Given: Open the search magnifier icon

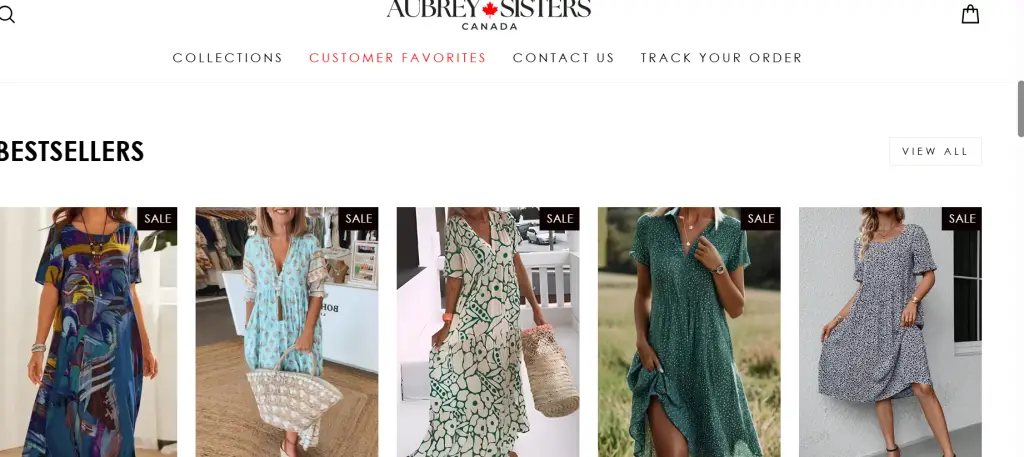Looking at the screenshot, I should pyautogui.click(x=6, y=14).
